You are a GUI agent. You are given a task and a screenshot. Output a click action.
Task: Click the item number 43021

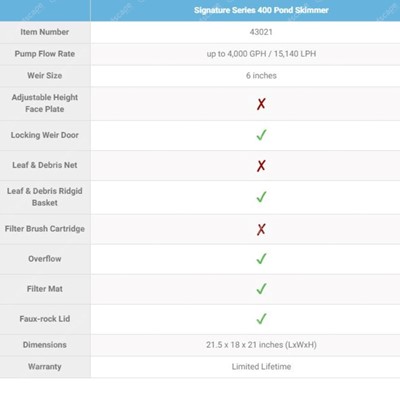[x=261, y=32]
